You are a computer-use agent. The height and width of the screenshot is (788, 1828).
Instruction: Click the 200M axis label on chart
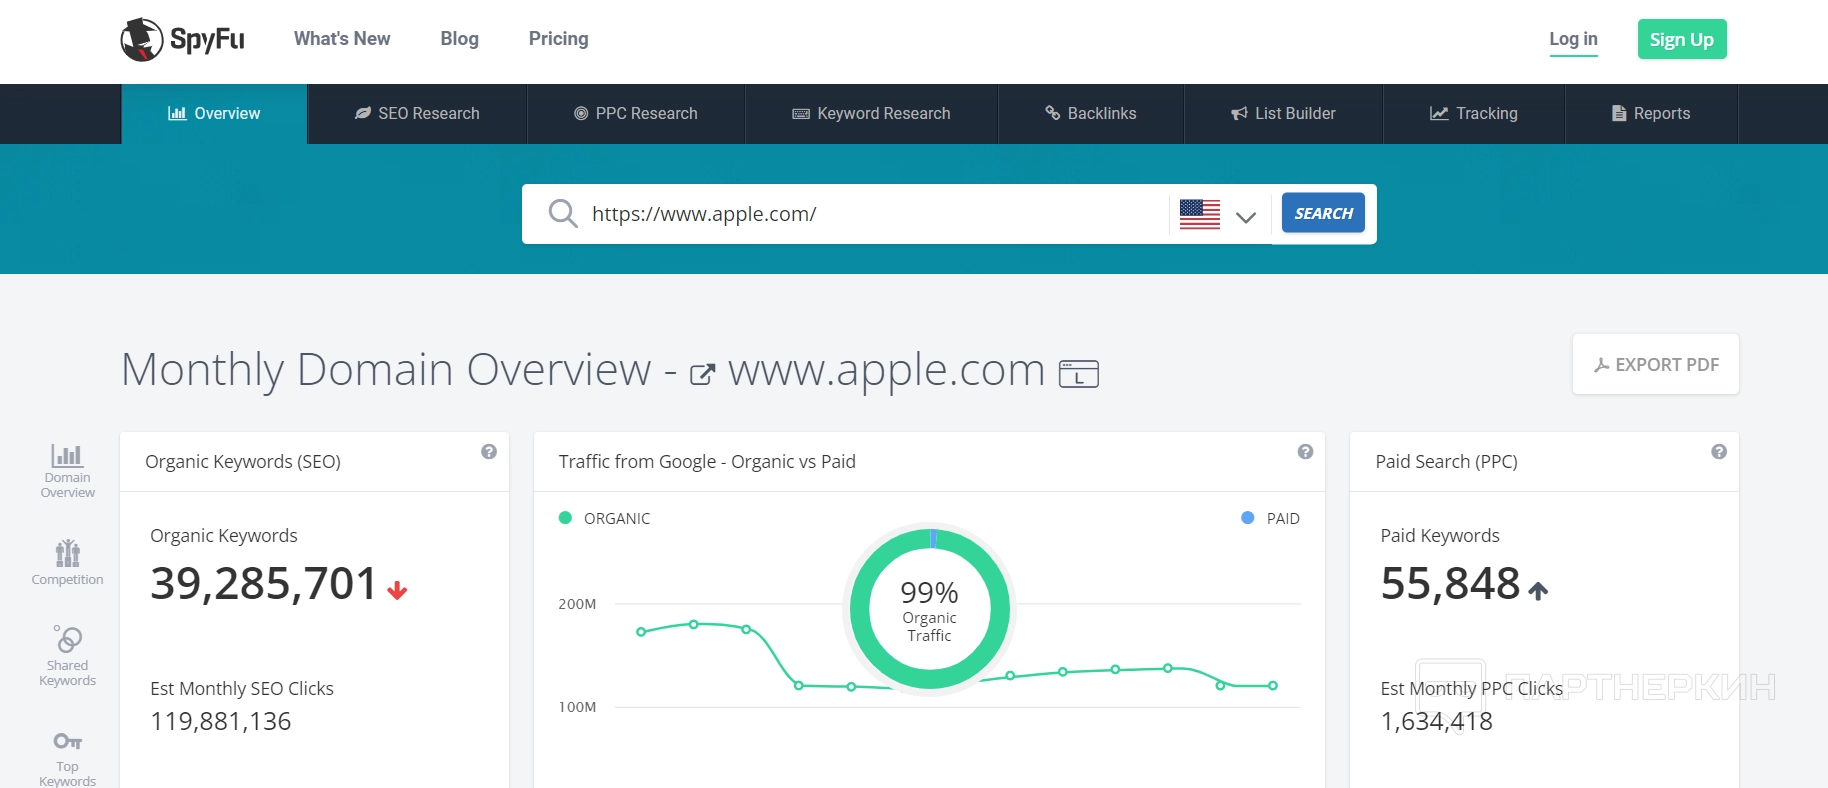tap(577, 604)
